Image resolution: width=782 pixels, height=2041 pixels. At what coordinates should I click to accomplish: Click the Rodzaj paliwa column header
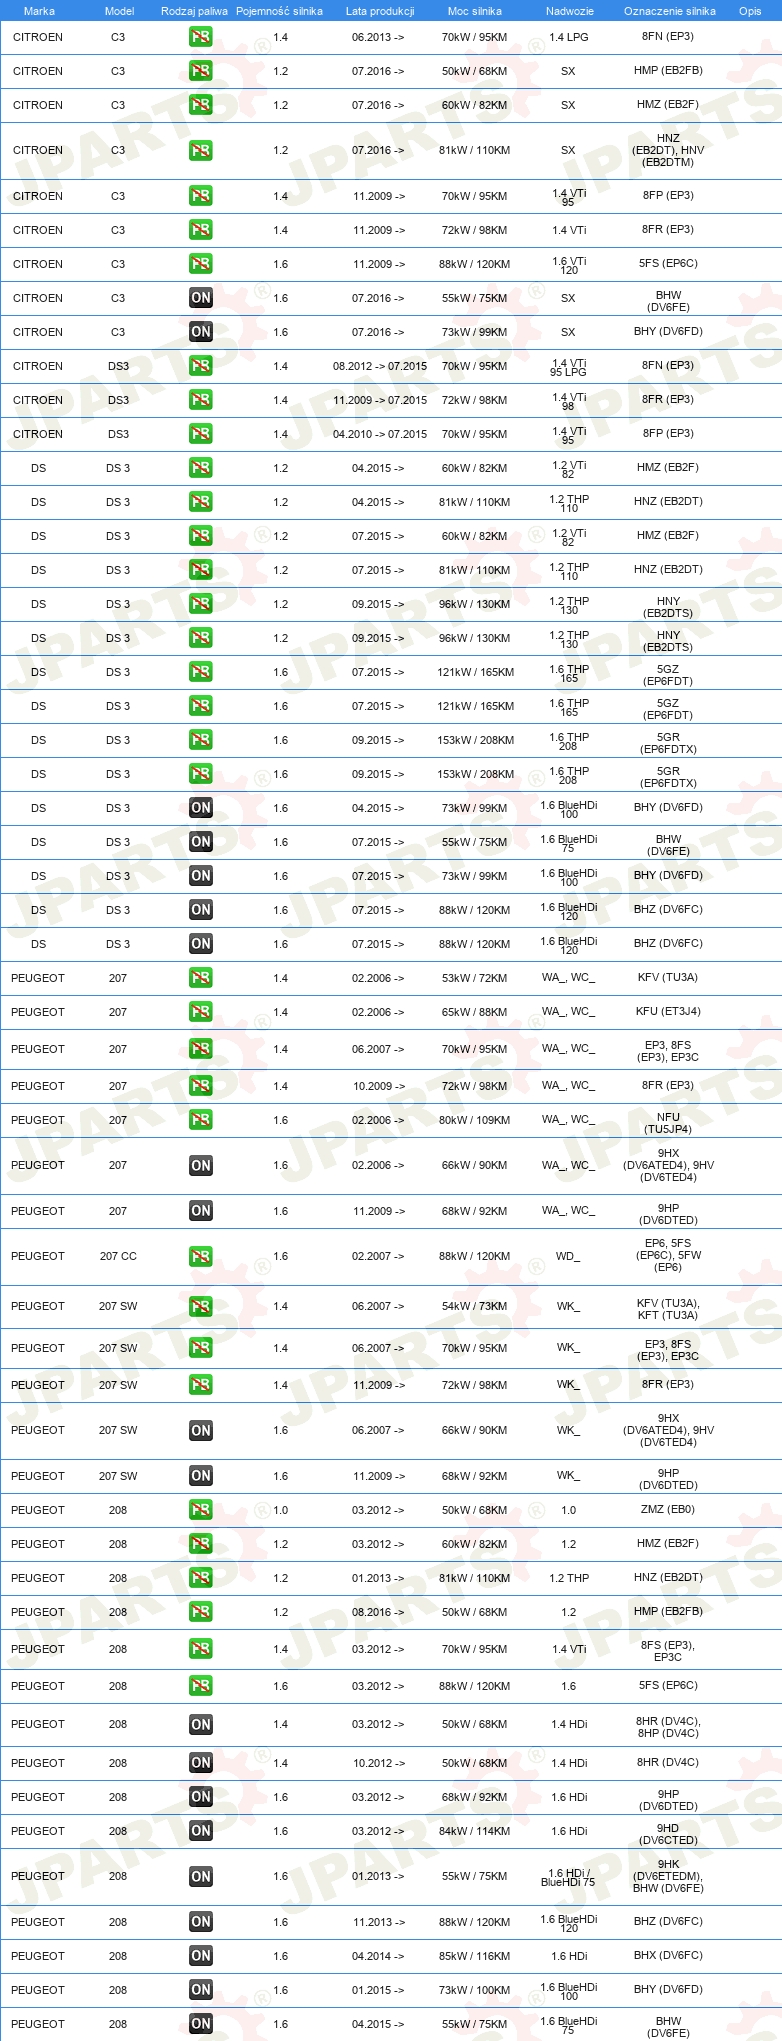194,11
